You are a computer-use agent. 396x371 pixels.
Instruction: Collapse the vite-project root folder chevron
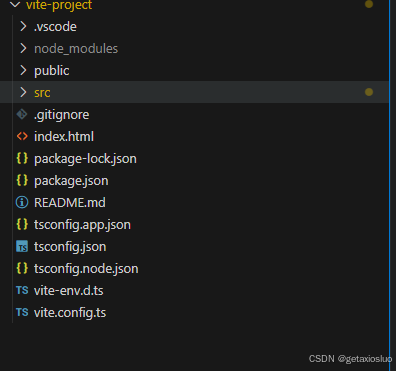[x=15, y=5]
